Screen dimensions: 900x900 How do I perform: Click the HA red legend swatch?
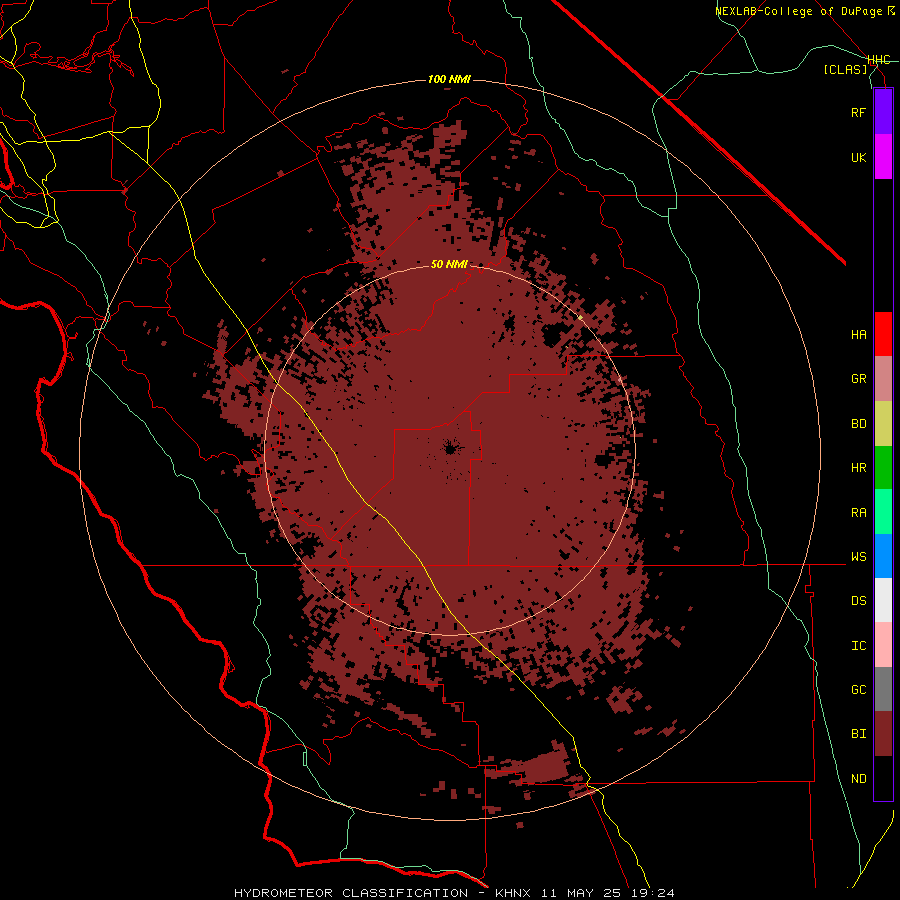883,334
